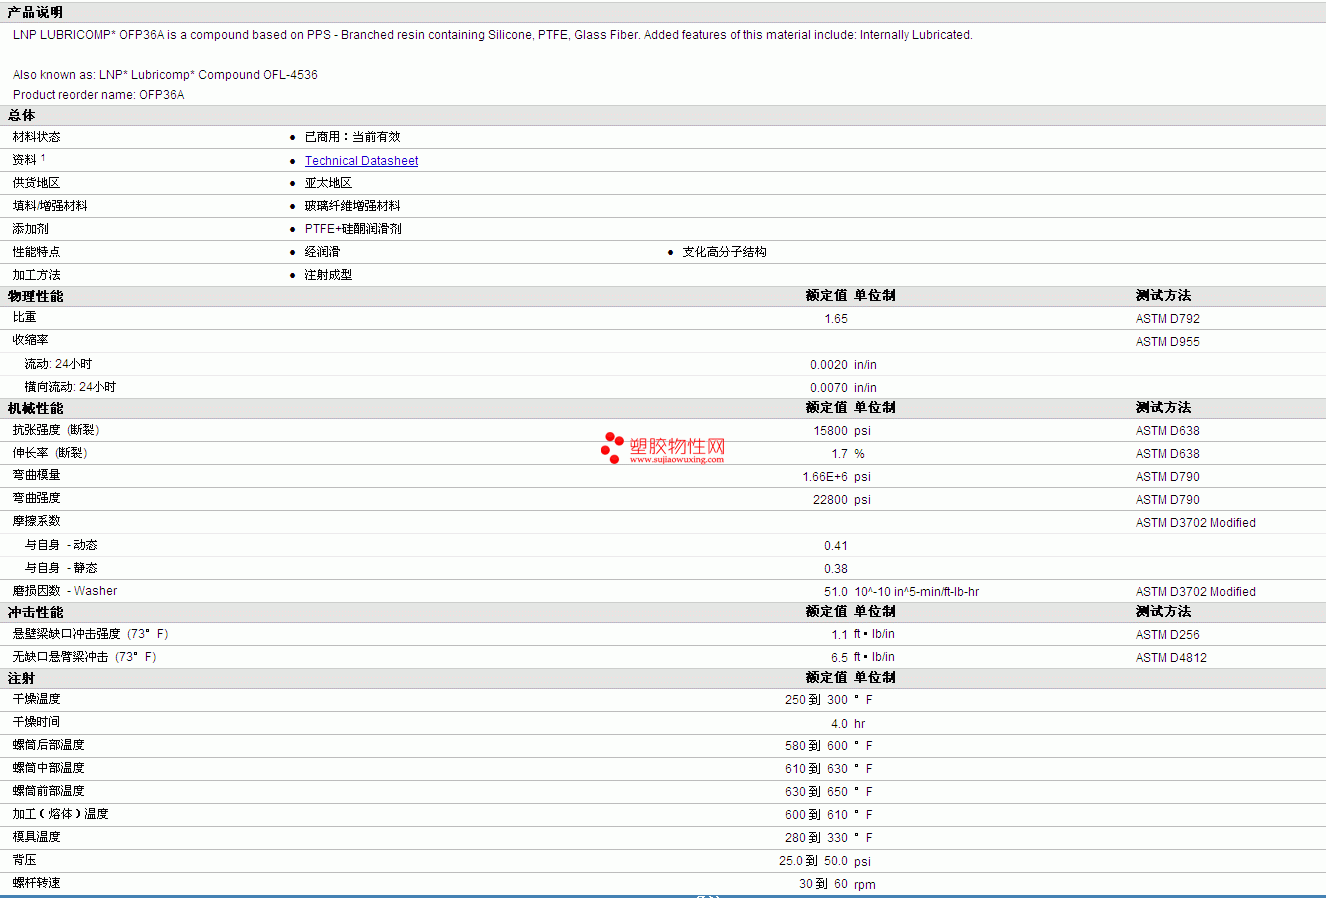Select the ASTM D4812 test method
The height and width of the screenshot is (898, 1326).
click(x=1171, y=658)
